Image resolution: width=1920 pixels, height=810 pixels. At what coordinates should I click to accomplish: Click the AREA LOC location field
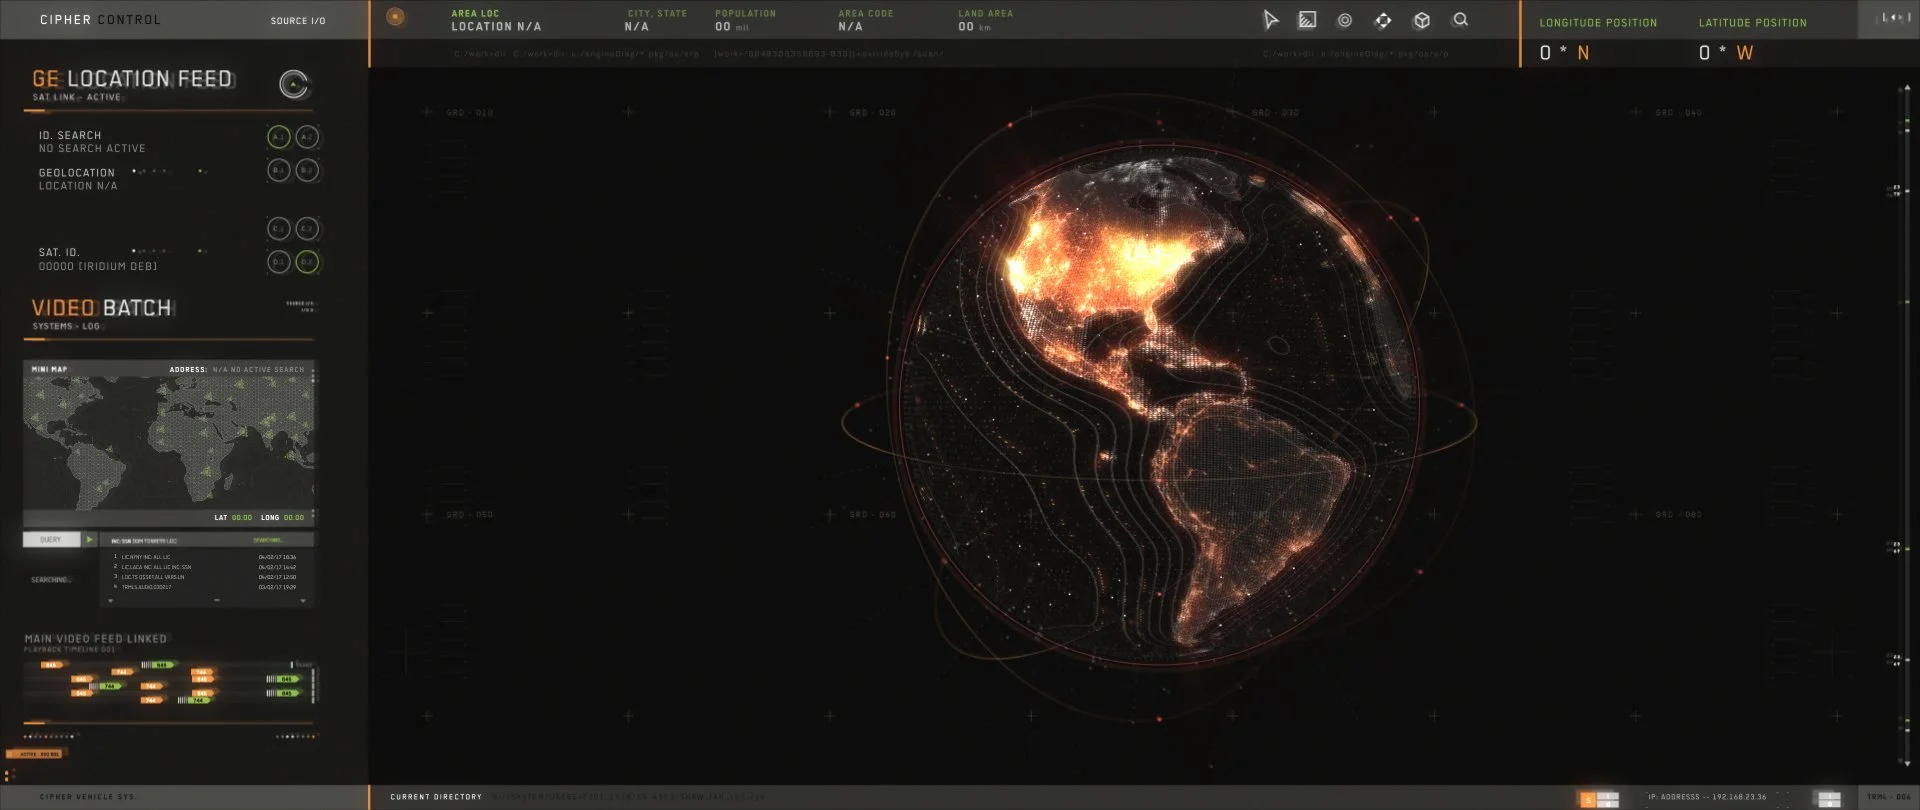[x=496, y=21]
